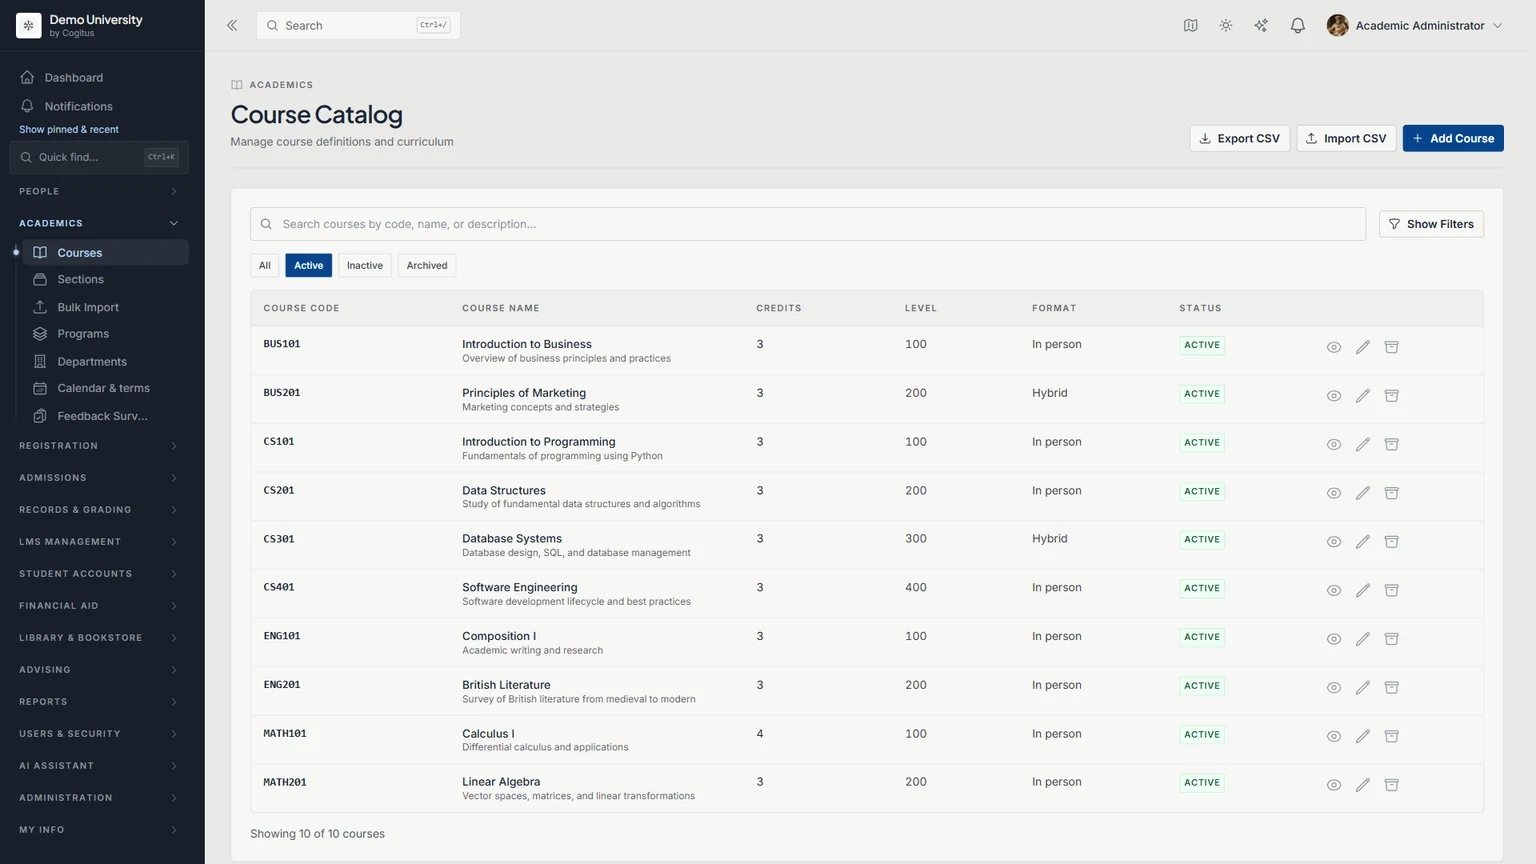Image resolution: width=1536 pixels, height=864 pixels.
Task: Archive the CS201 Data Structures course
Action: pos(1391,493)
